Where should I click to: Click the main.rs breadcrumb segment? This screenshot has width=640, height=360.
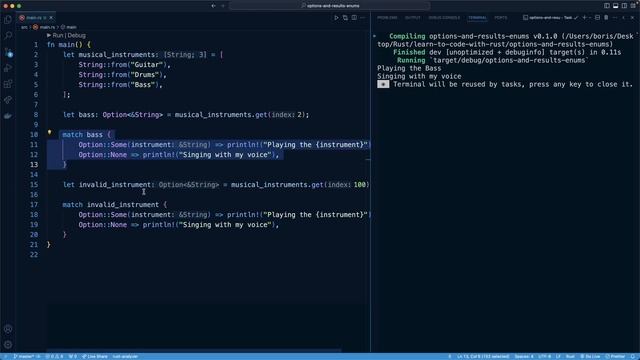[44, 27]
